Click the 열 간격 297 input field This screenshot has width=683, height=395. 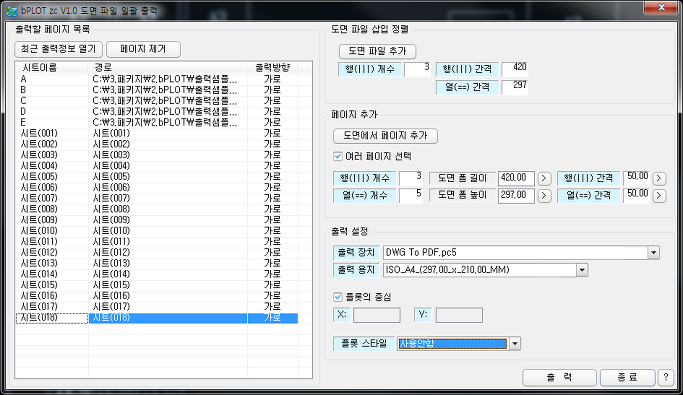(x=515, y=87)
